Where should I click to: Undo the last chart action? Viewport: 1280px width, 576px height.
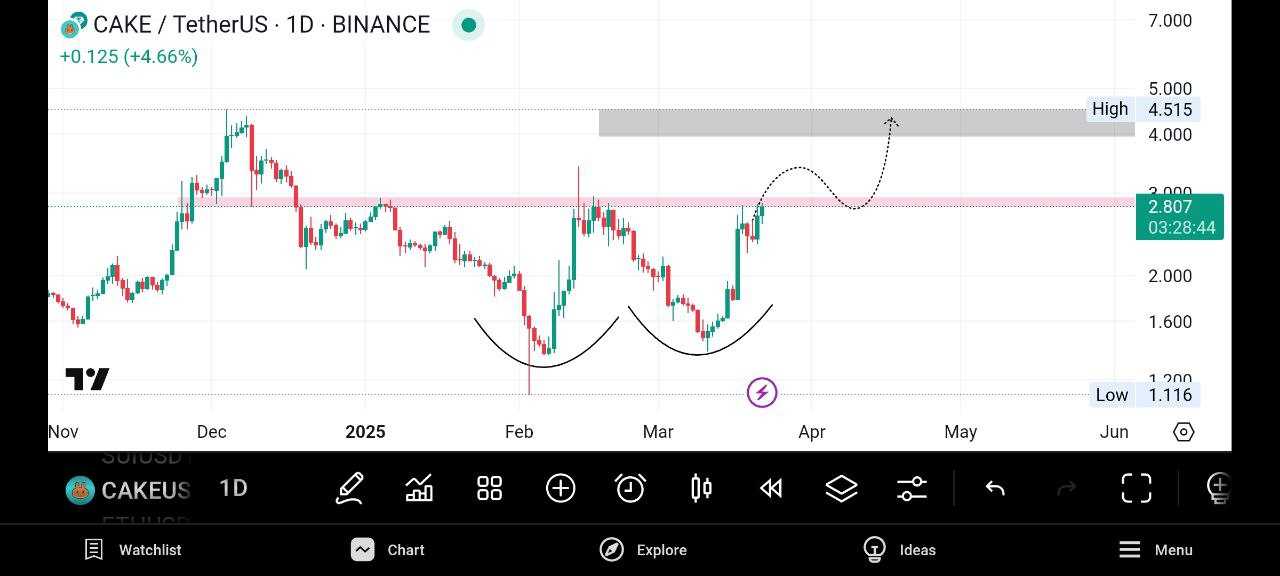coord(995,488)
